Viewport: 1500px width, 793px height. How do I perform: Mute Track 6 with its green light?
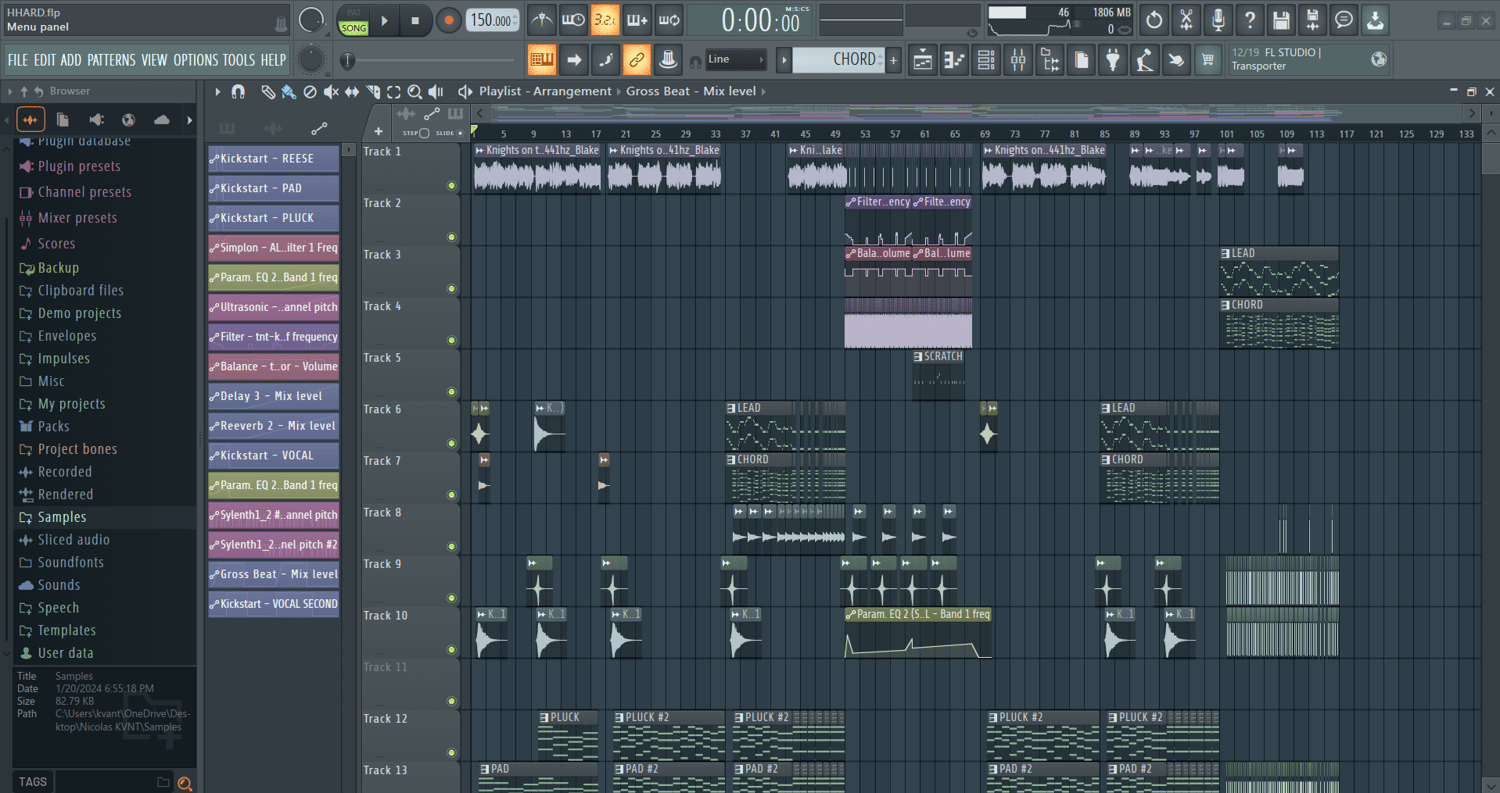point(452,443)
